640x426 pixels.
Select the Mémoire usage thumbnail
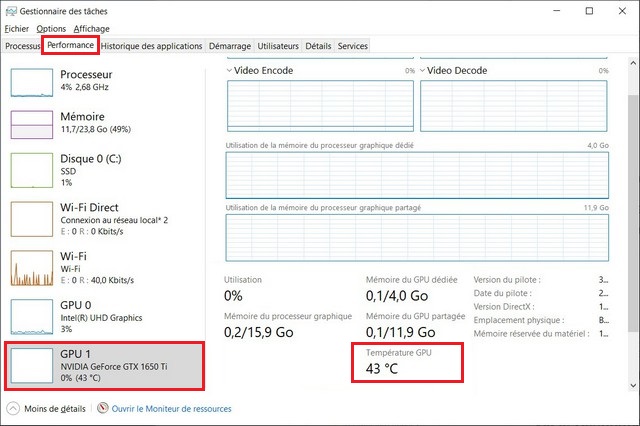tap(32, 124)
